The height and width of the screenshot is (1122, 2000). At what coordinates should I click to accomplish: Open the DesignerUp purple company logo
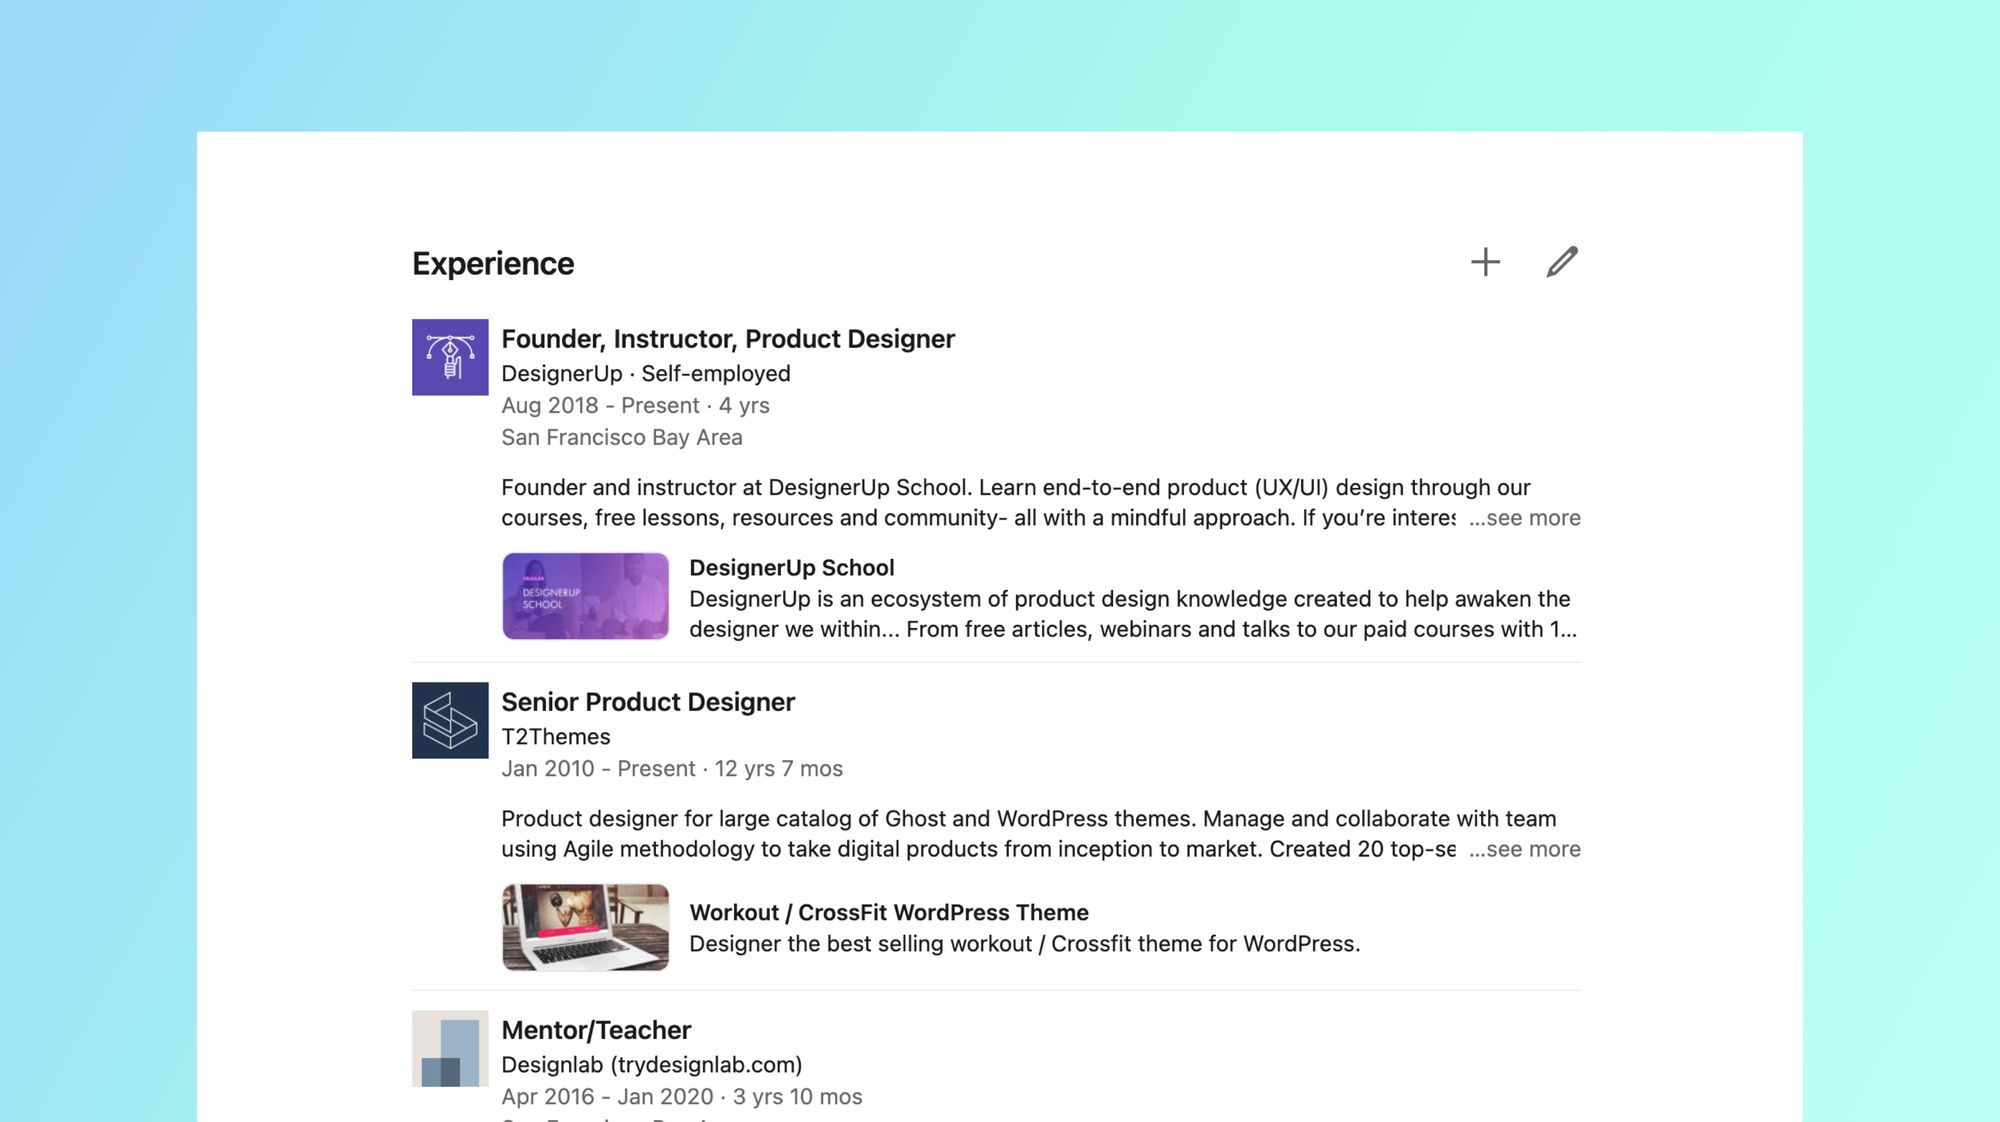450,357
